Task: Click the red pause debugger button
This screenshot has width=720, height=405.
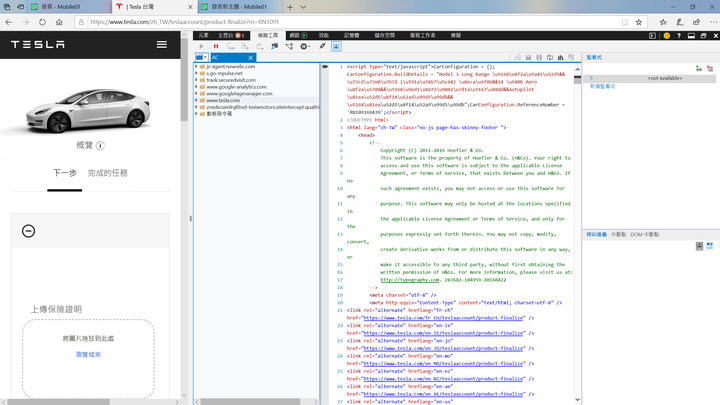Action: click(x=216, y=46)
